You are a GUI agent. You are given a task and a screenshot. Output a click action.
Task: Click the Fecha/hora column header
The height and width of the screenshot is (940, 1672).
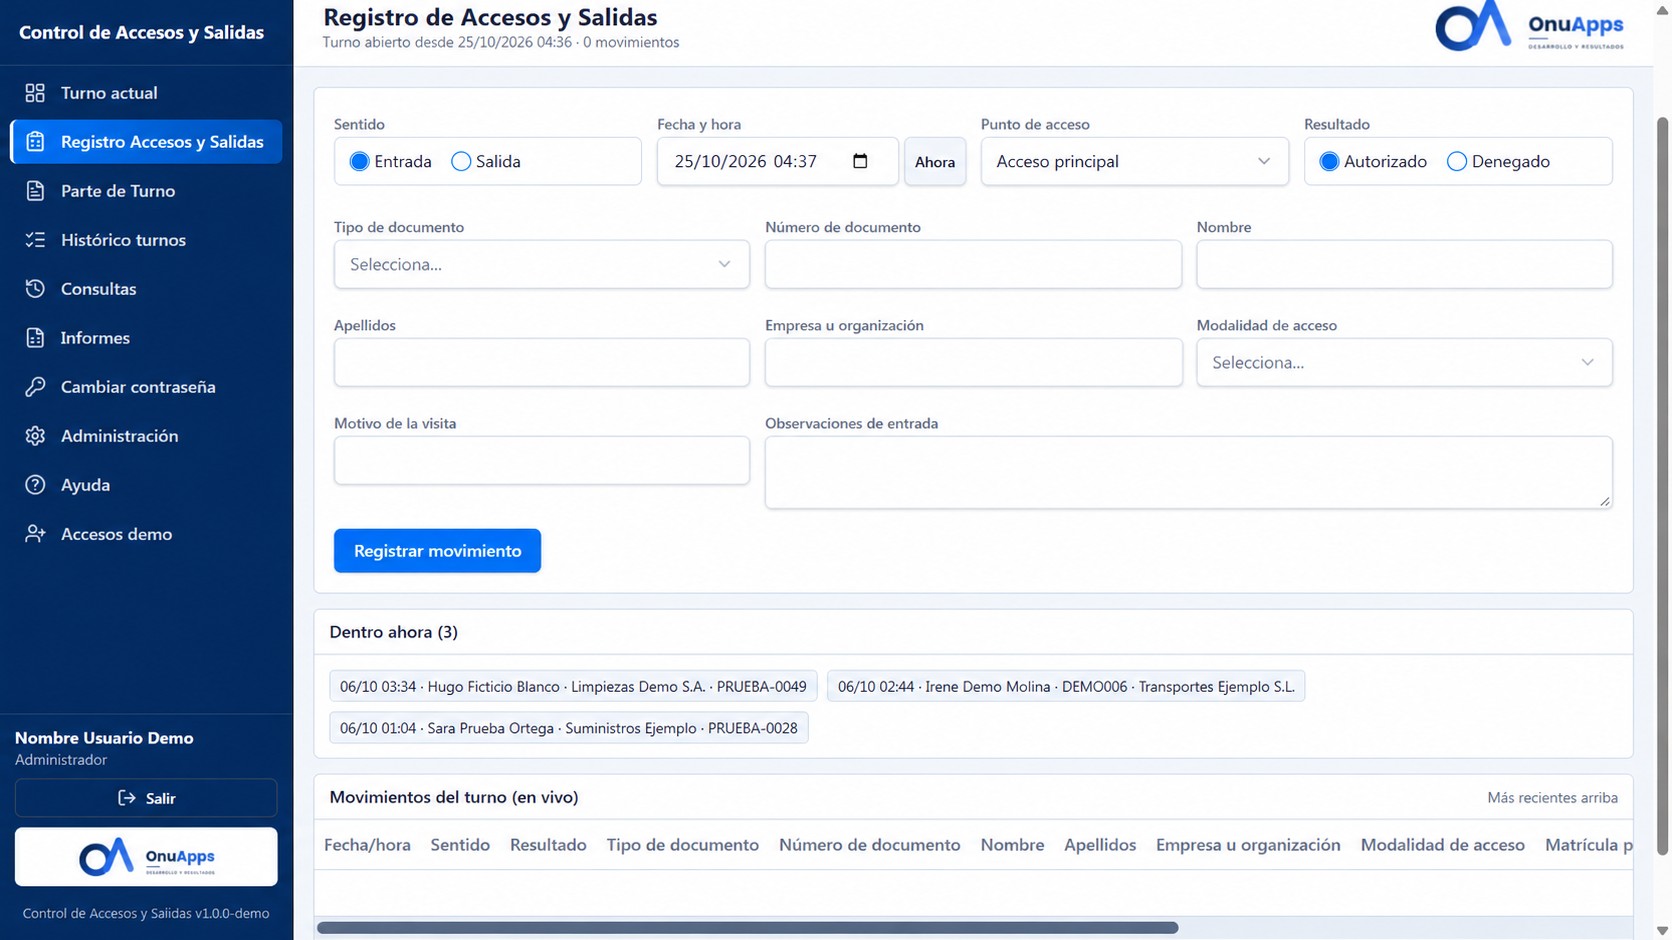[x=367, y=845]
